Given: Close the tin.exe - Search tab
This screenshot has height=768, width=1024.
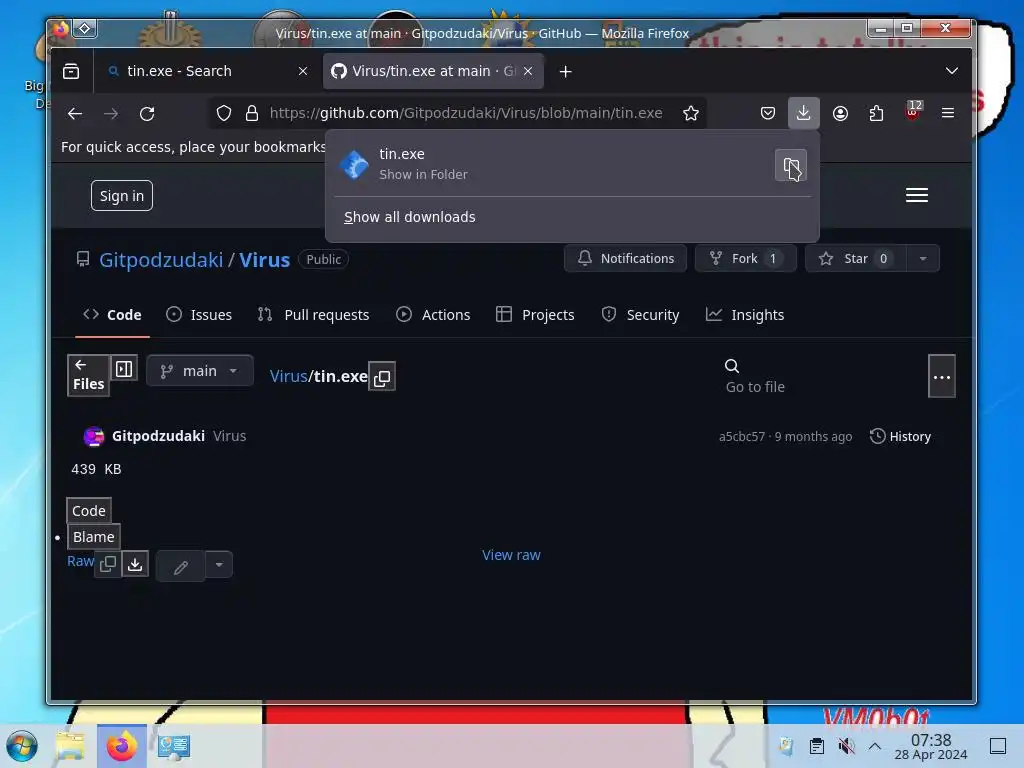Looking at the screenshot, I should [302, 71].
